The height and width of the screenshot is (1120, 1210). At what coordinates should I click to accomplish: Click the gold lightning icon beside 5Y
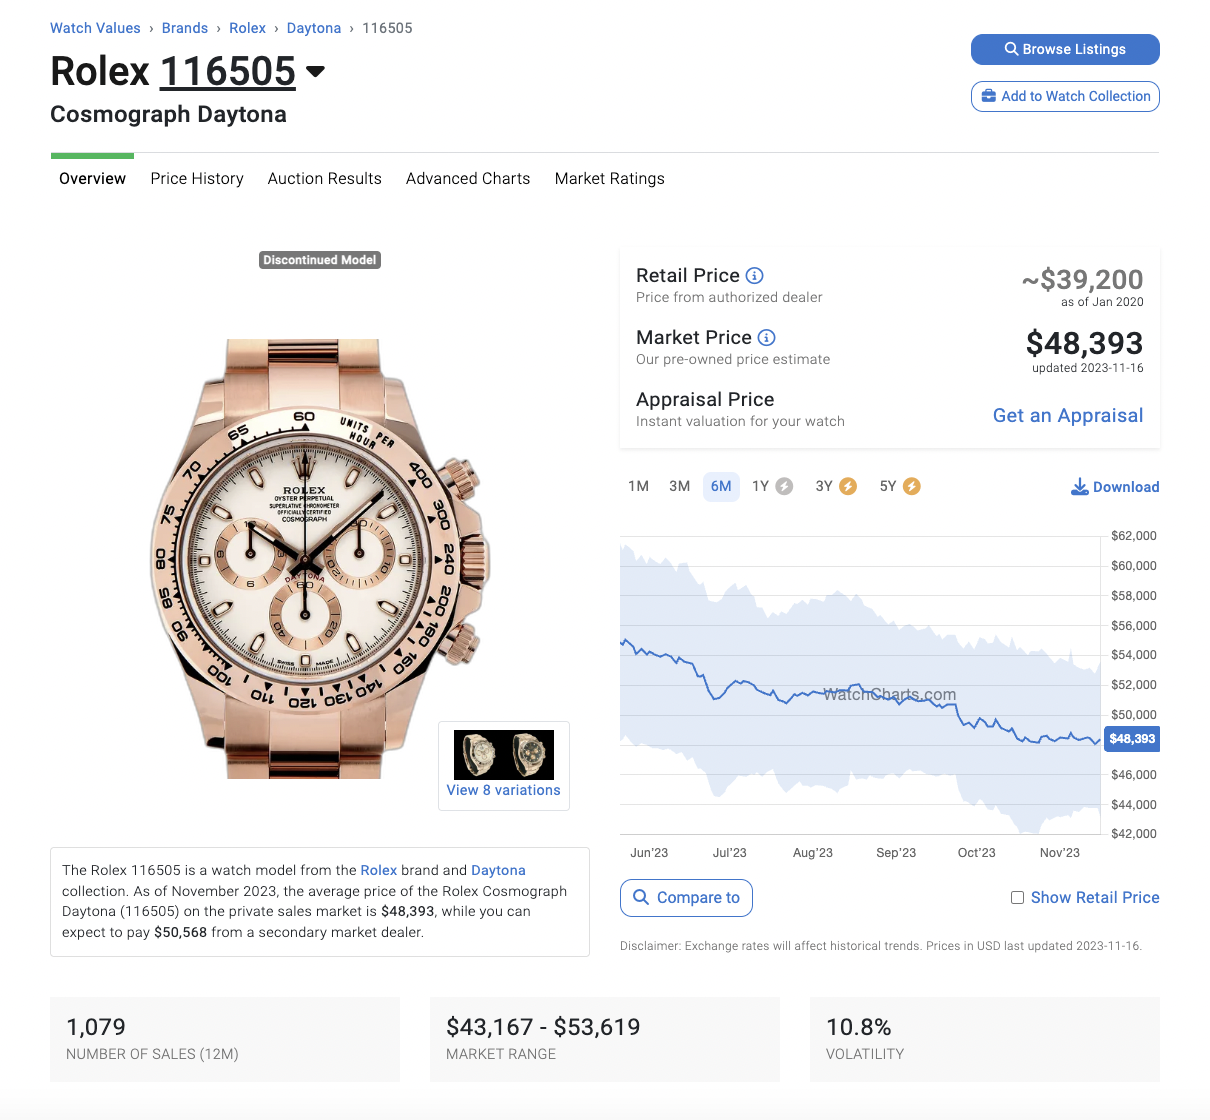click(x=912, y=486)
